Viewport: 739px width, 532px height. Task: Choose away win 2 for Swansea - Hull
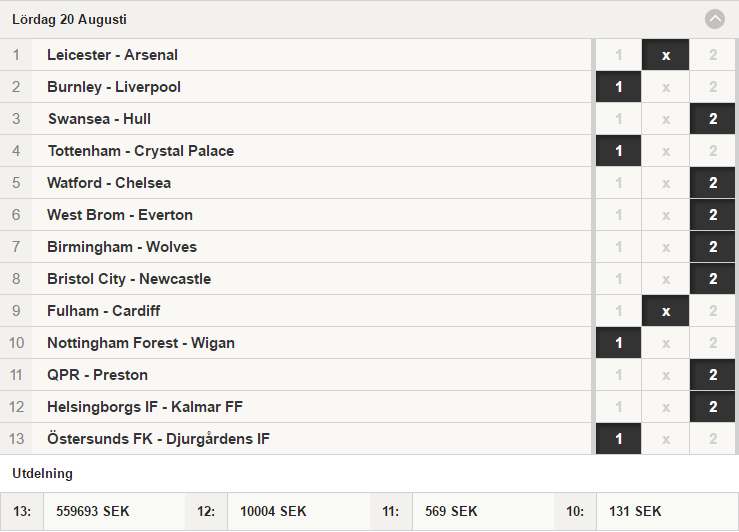713,119
